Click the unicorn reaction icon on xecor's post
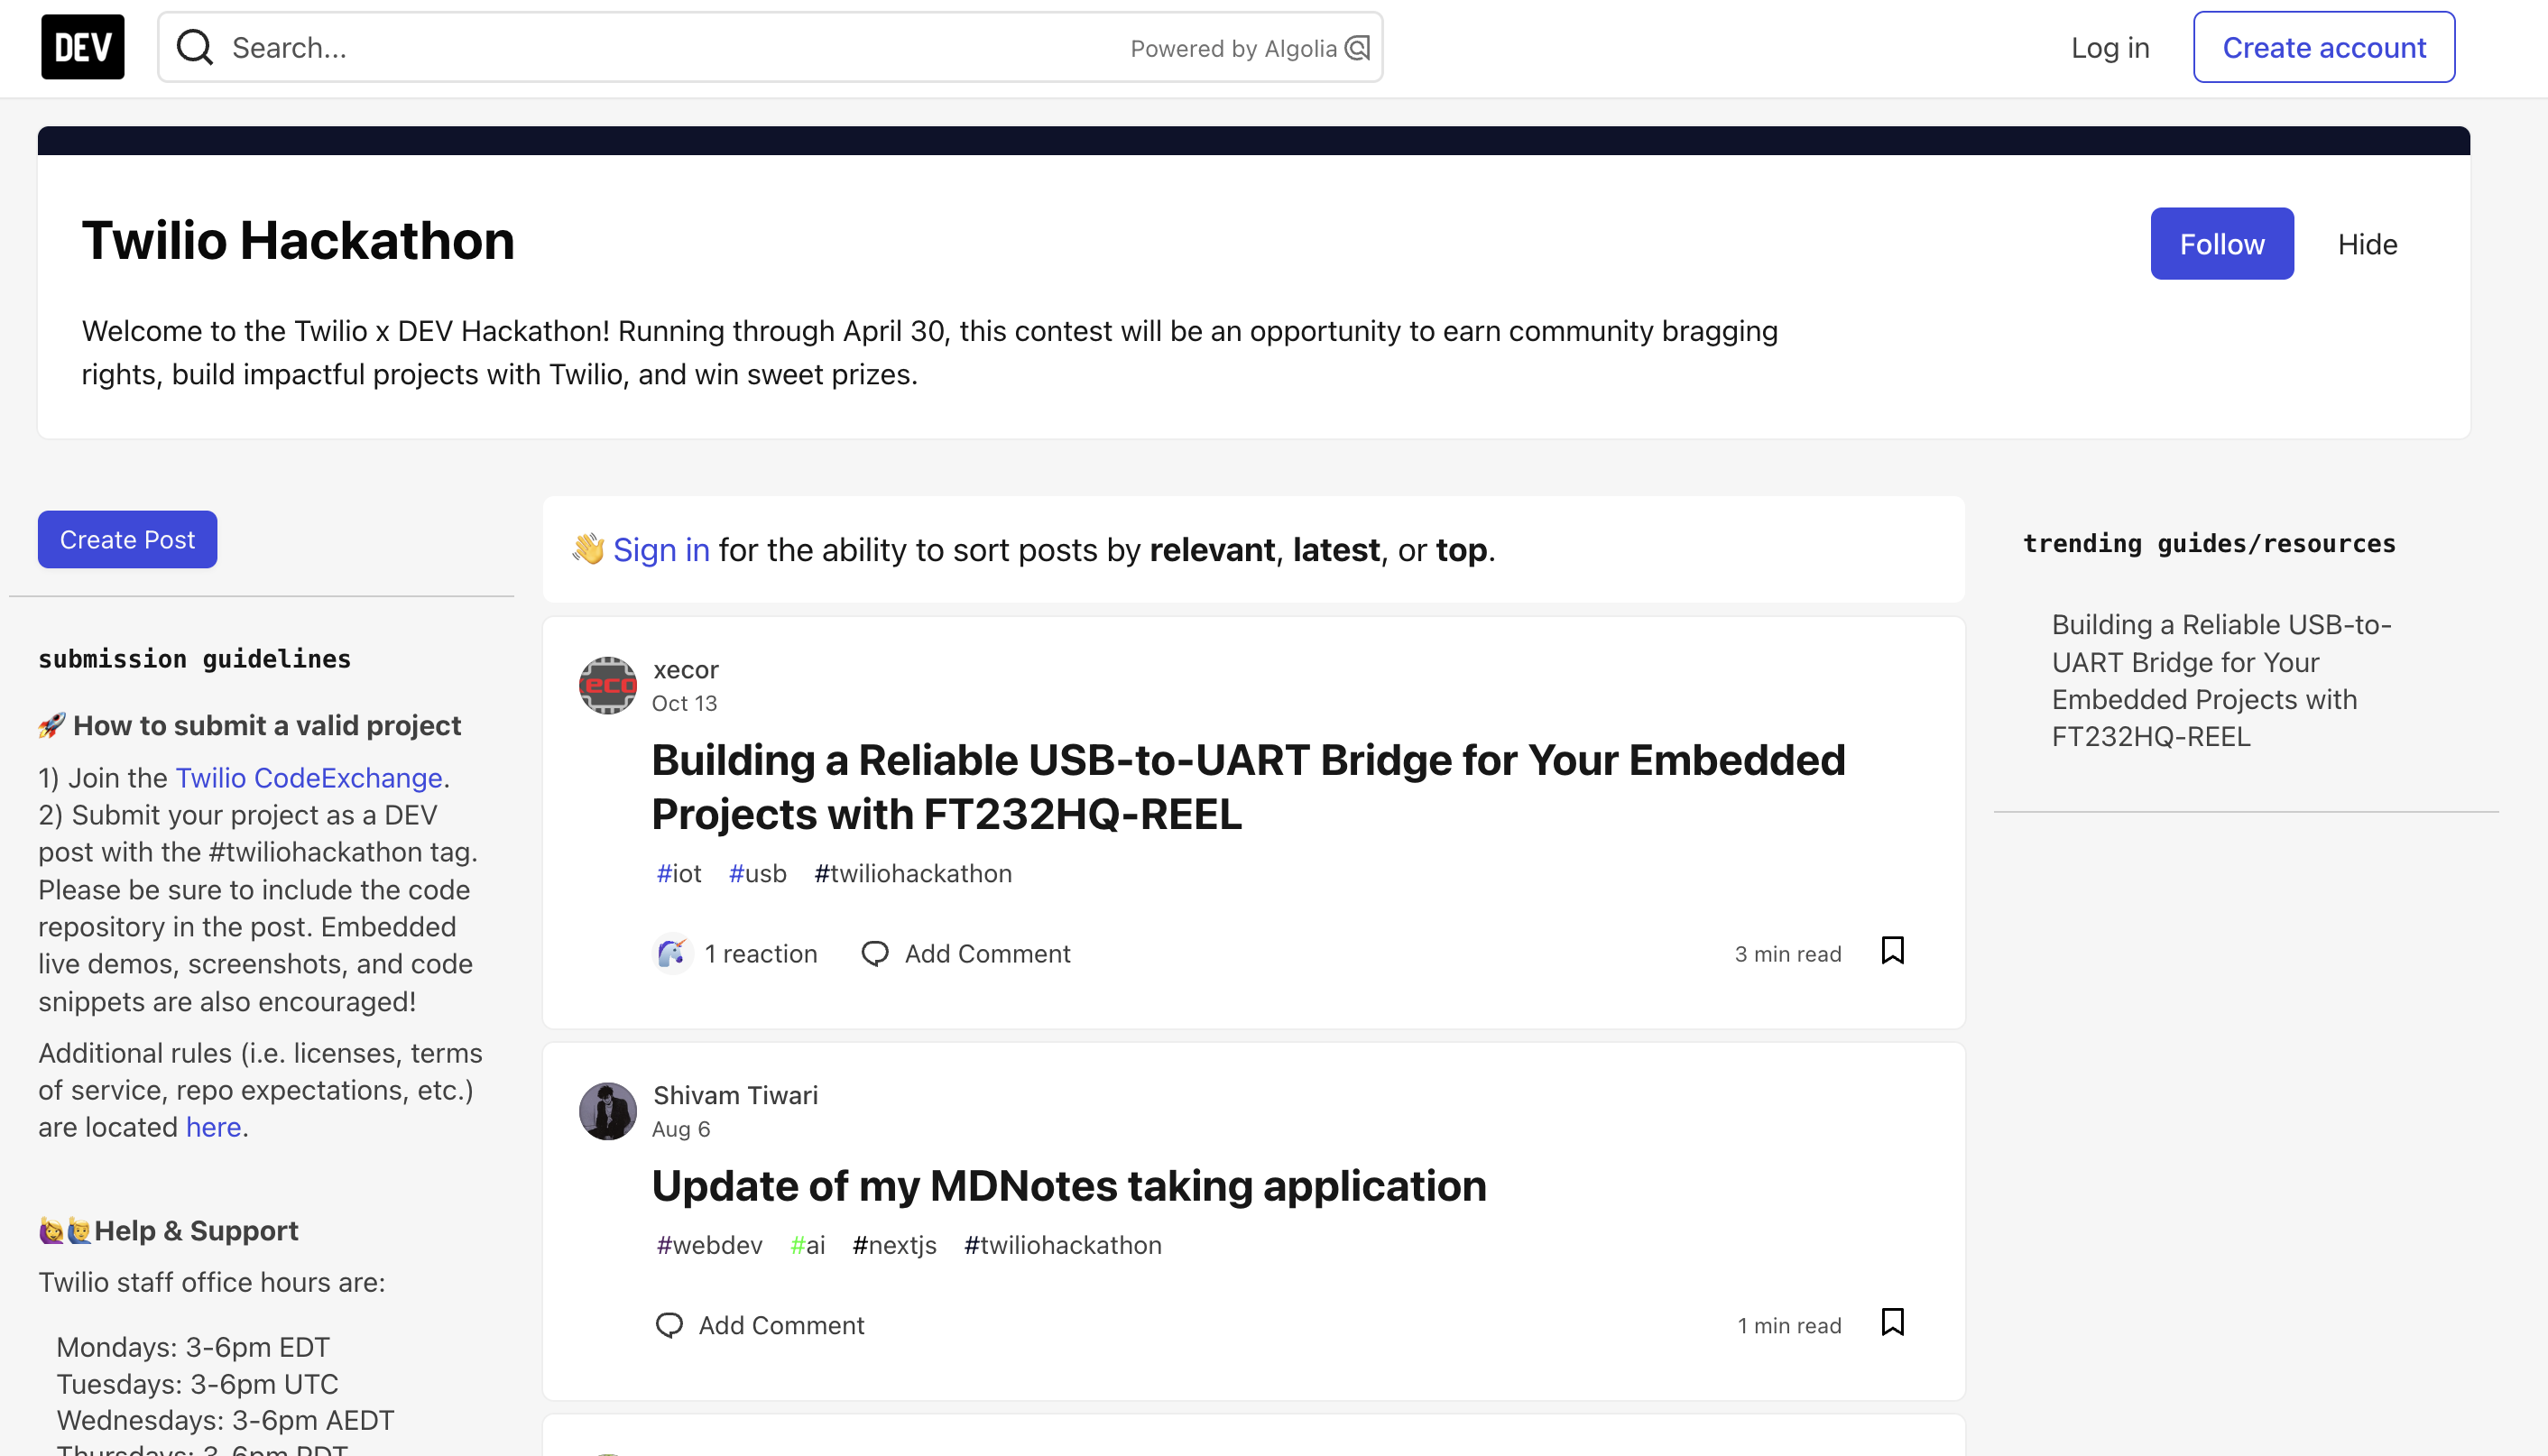This screenshot has width=2548, height=1456. click(673, 953)
